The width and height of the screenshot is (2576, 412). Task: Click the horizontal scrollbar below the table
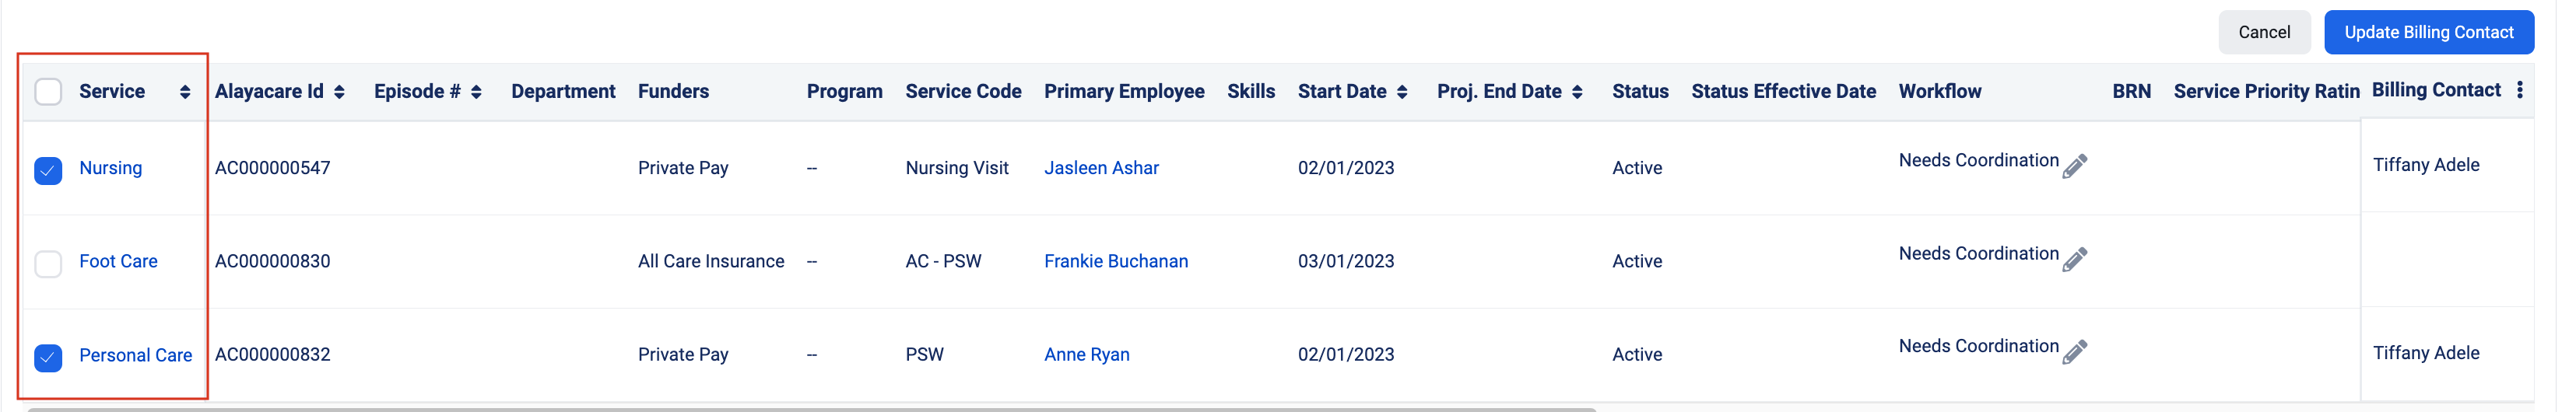click(x=810, y=409)
